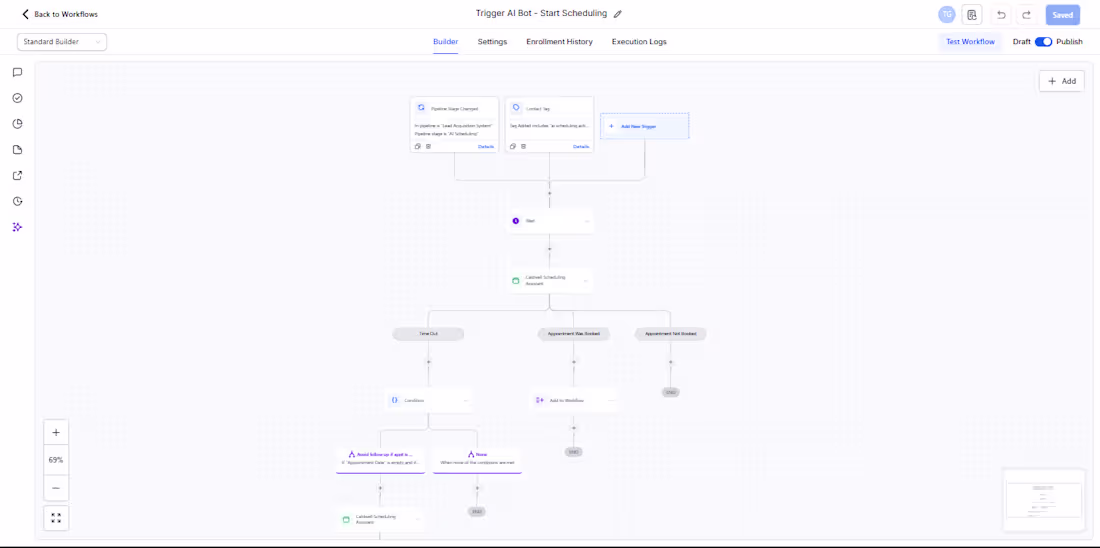Click the 69% zoom level indicator
The image size is (1100, 548).
tap(56, 460)
